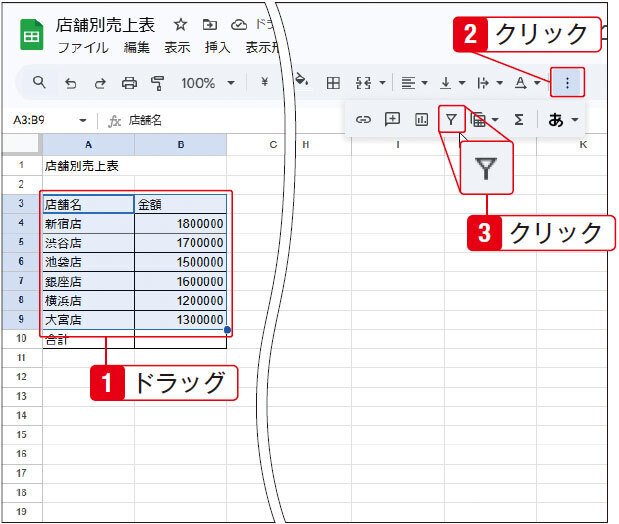Screen dimensions: 619x524
Task: Open the fill color bucket
Action: click(302, 80)
